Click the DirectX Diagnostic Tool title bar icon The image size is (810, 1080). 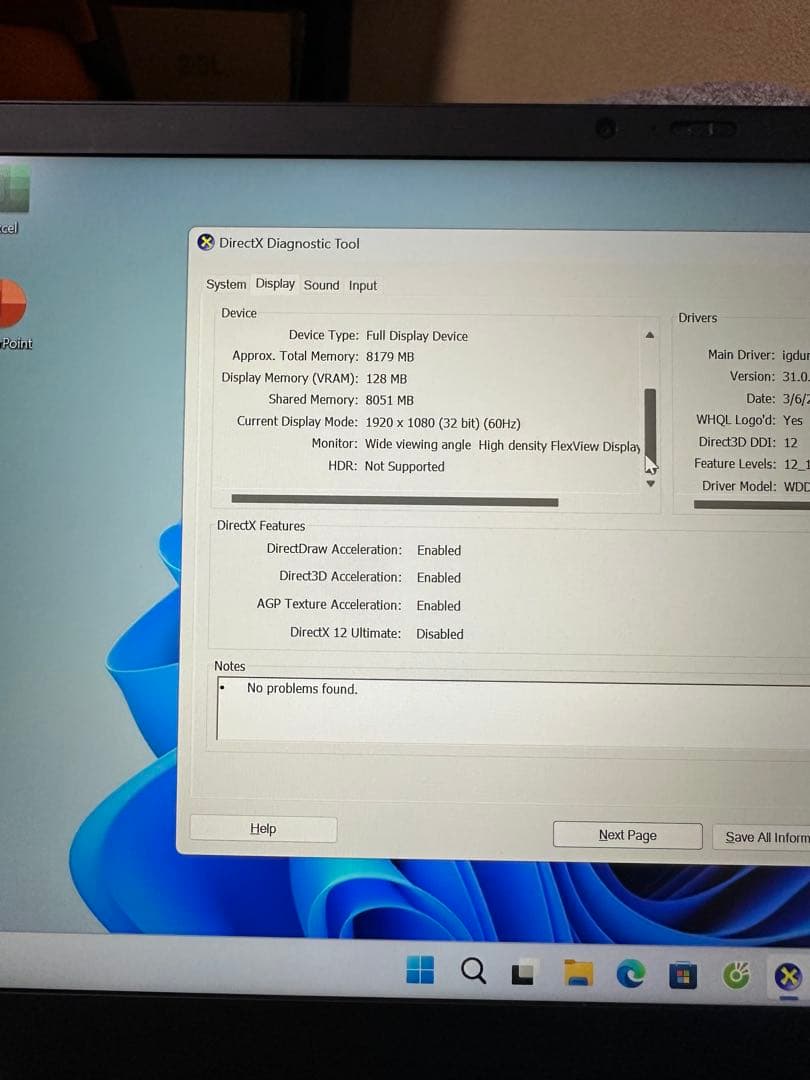point(204,242)
